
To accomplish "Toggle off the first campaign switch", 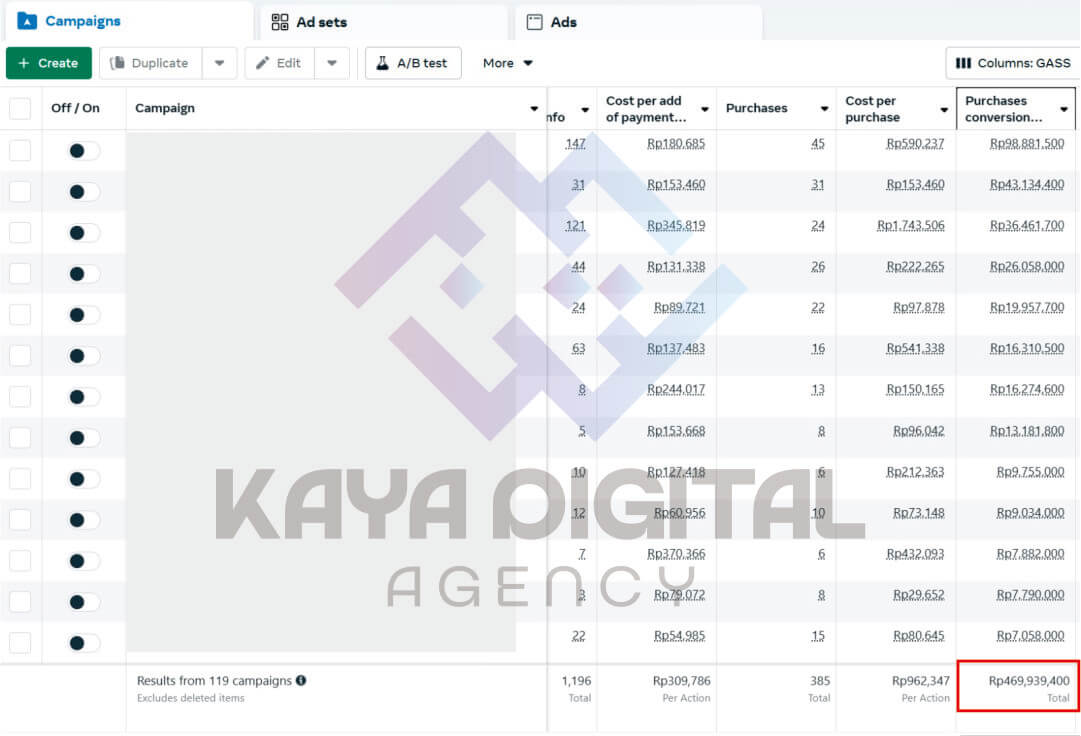I will pyautogui.click(x=84, y=151).
